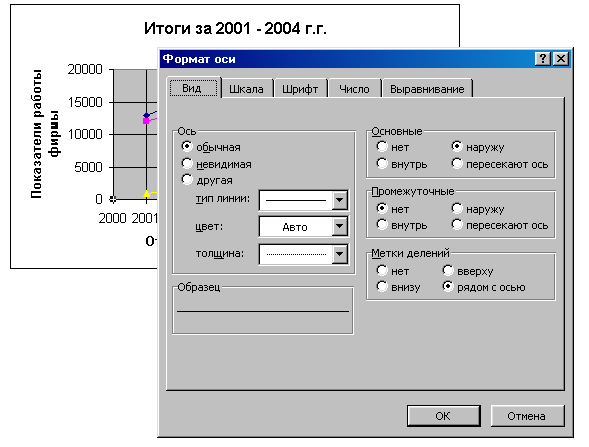
Task: Open the Шкала tab
Action: (x=246, y=89)
